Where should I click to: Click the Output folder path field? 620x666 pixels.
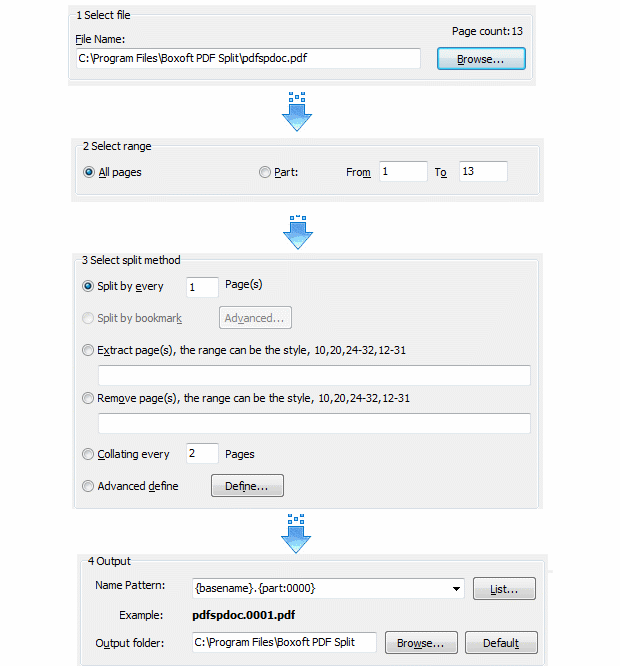(284, 642)
